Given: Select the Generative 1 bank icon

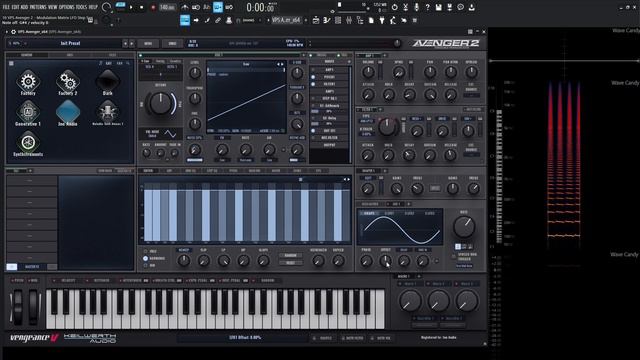Looking at the screenshot, I should [x=28, y=113].
